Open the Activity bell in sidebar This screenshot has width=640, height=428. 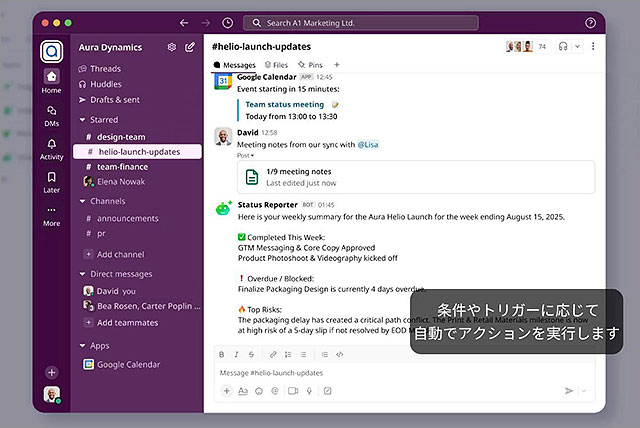[51, 146]
